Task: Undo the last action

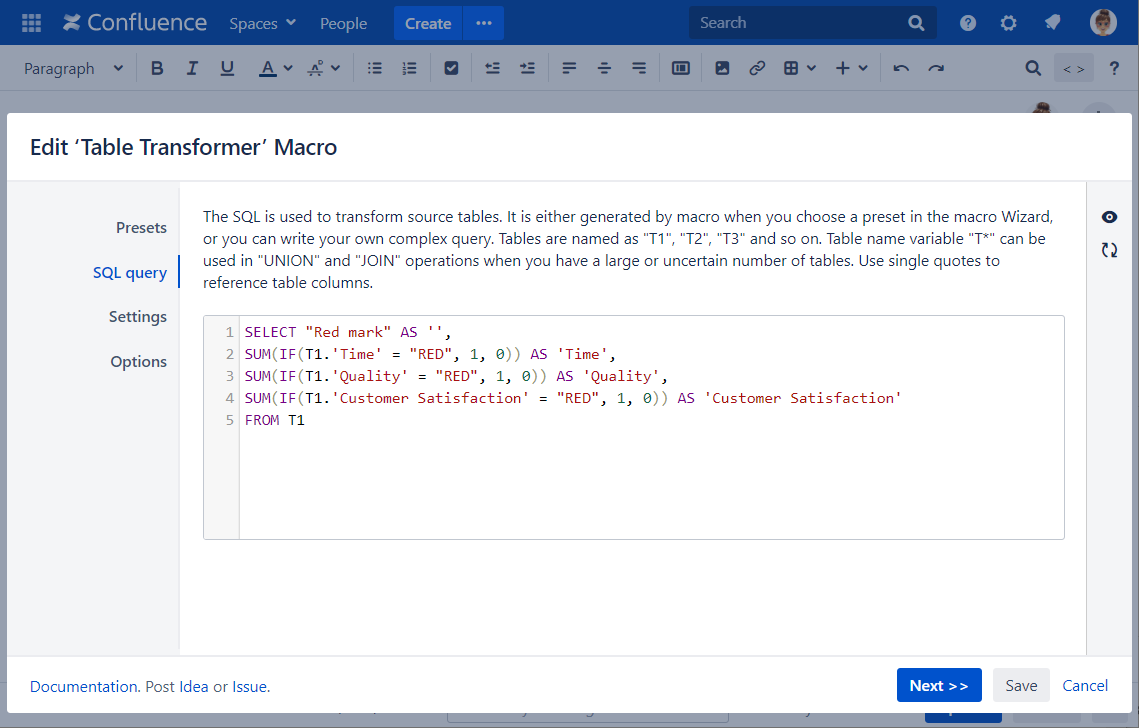Action: [x=901, y=68]
